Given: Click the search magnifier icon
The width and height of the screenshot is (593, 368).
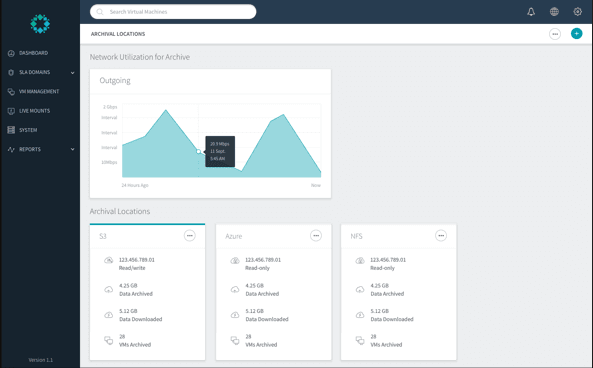Looking at the screenshot, I should 100,12.
